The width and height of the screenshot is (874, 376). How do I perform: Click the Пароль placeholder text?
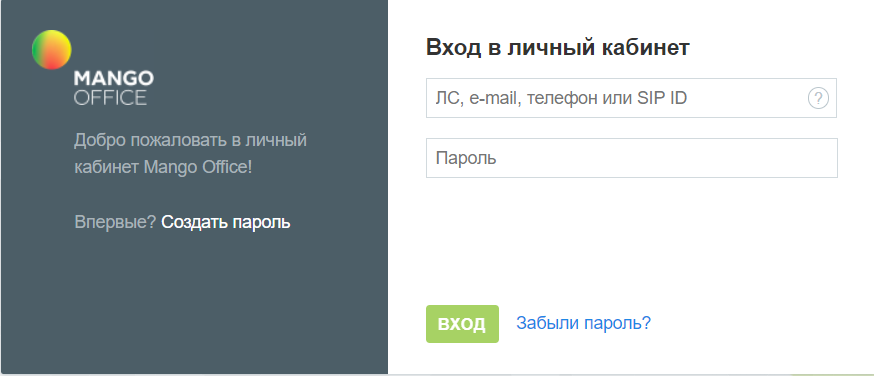(466, 159)
